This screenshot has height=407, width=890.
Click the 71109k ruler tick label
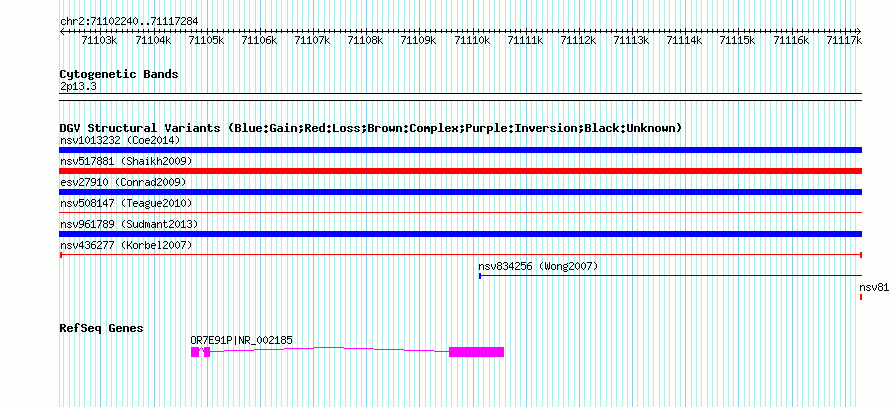(x=418, y=40)
